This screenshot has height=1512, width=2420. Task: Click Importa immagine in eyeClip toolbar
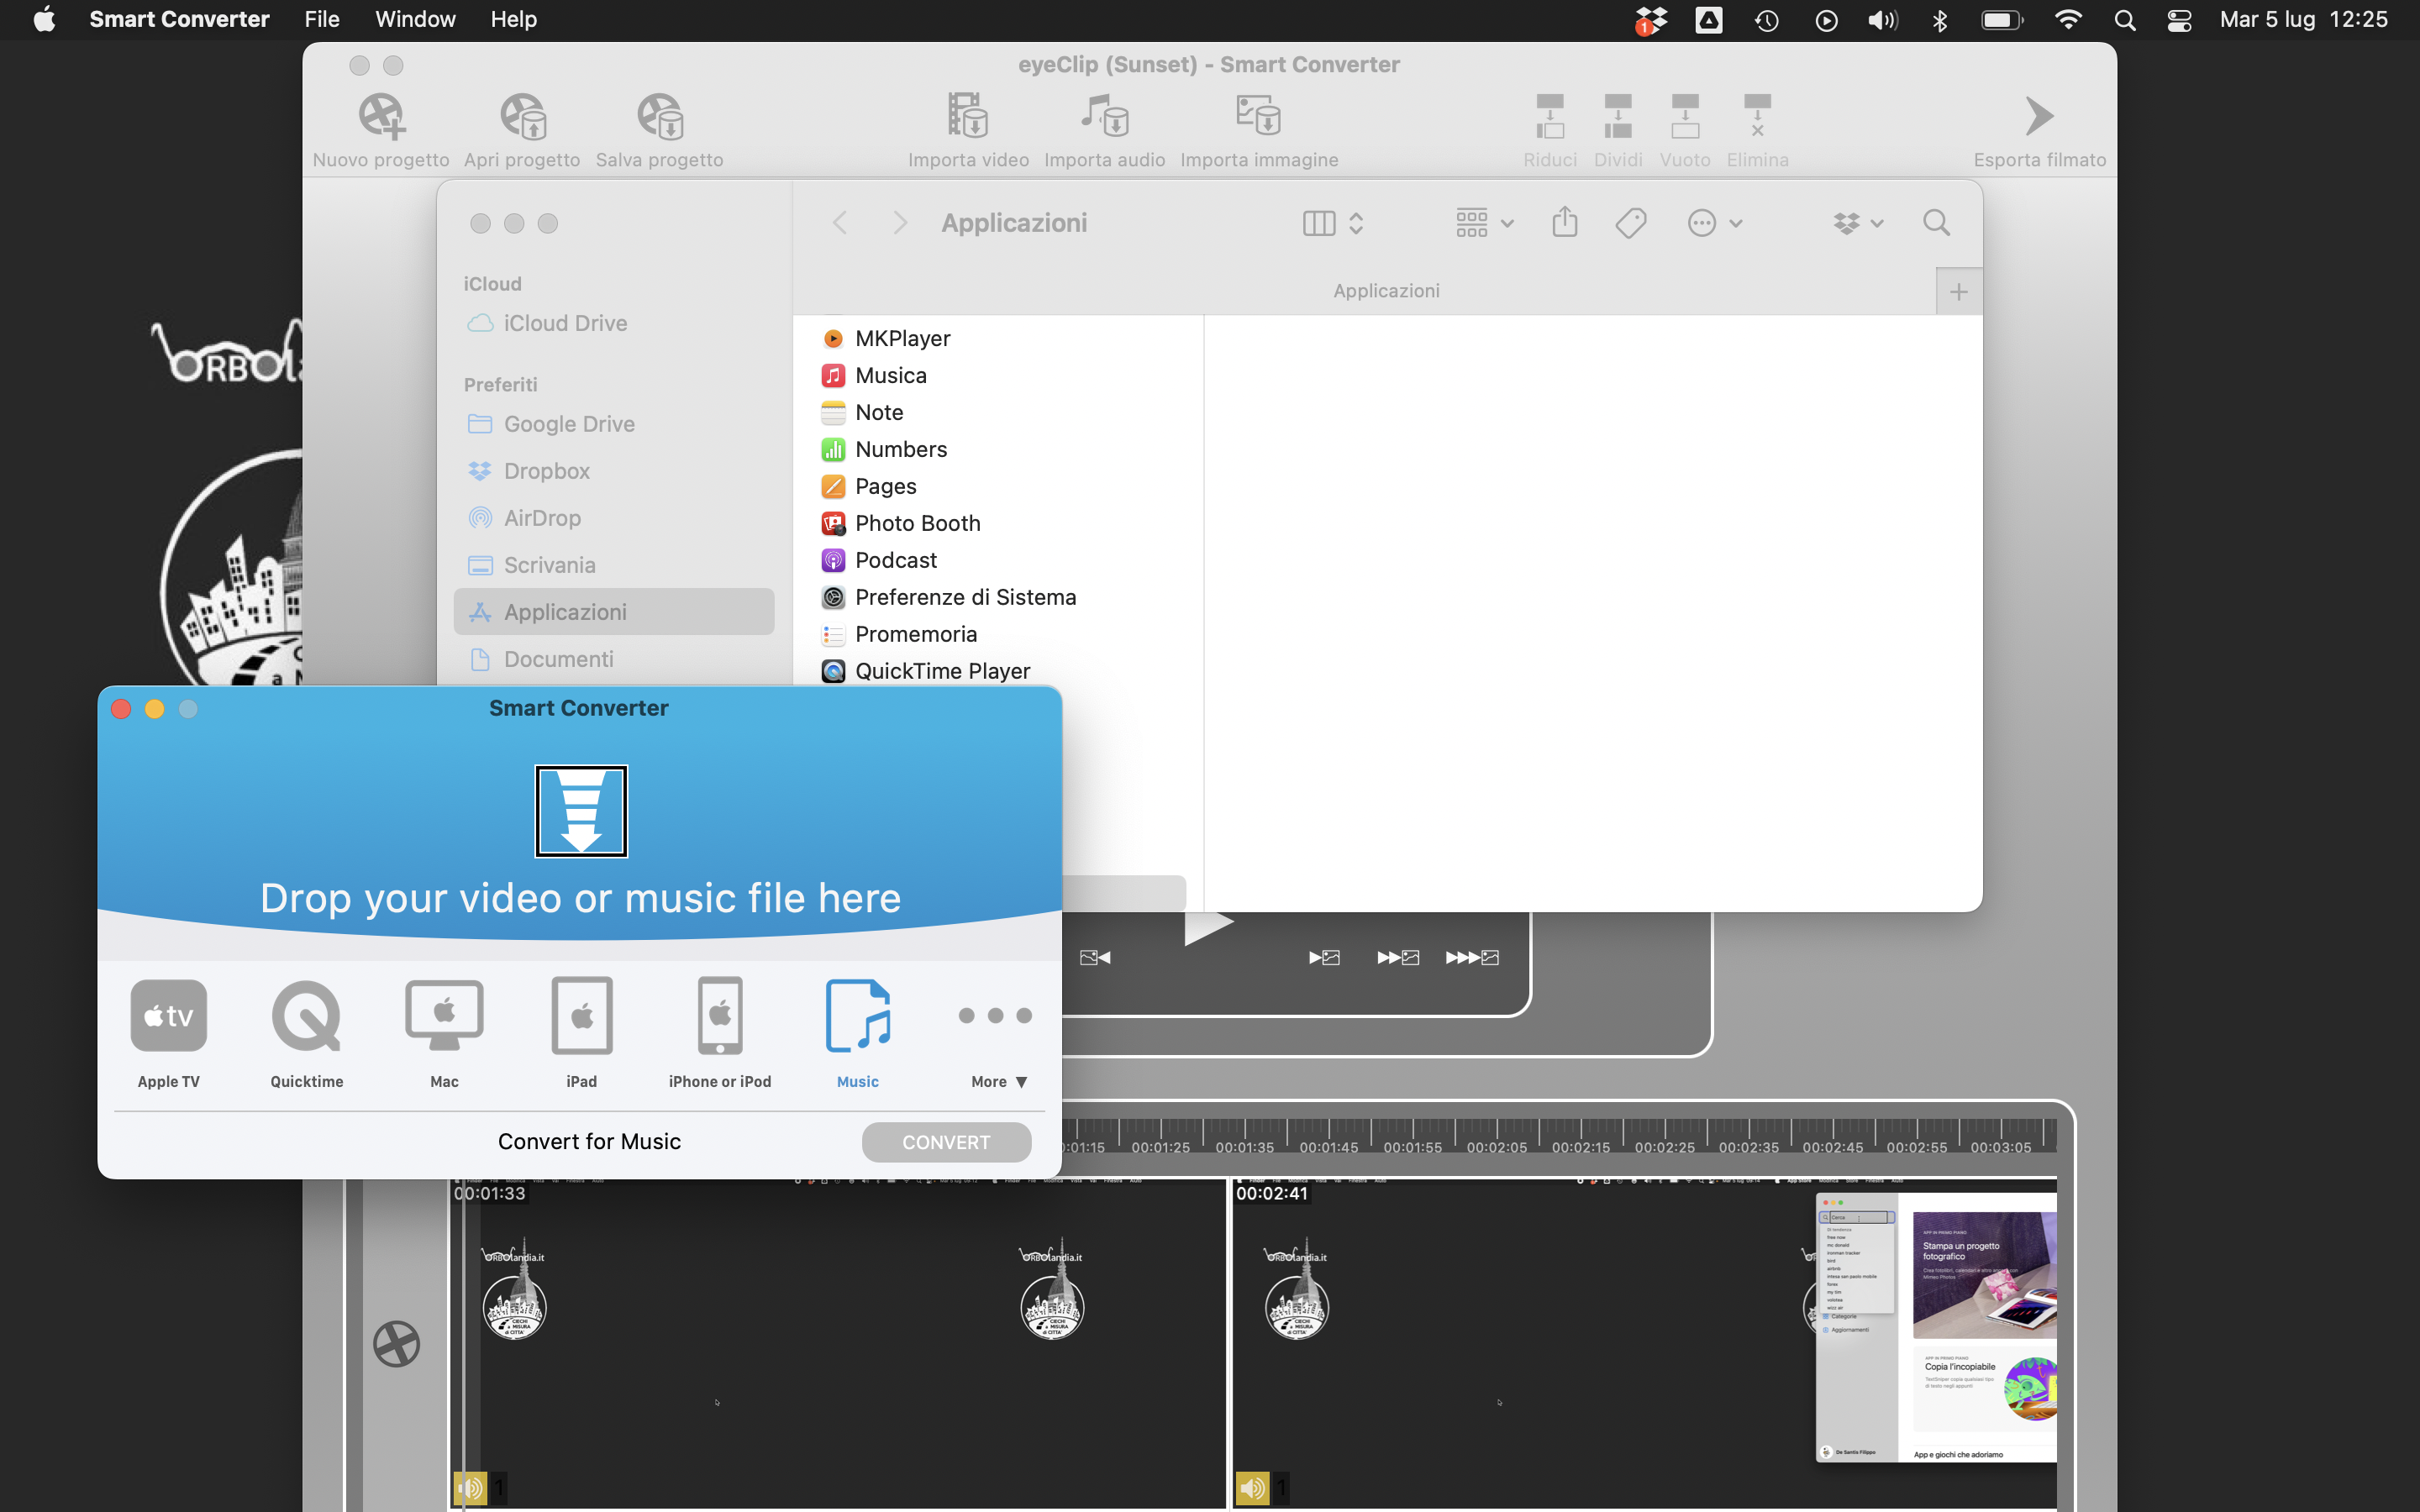(x=1258, y=115)
